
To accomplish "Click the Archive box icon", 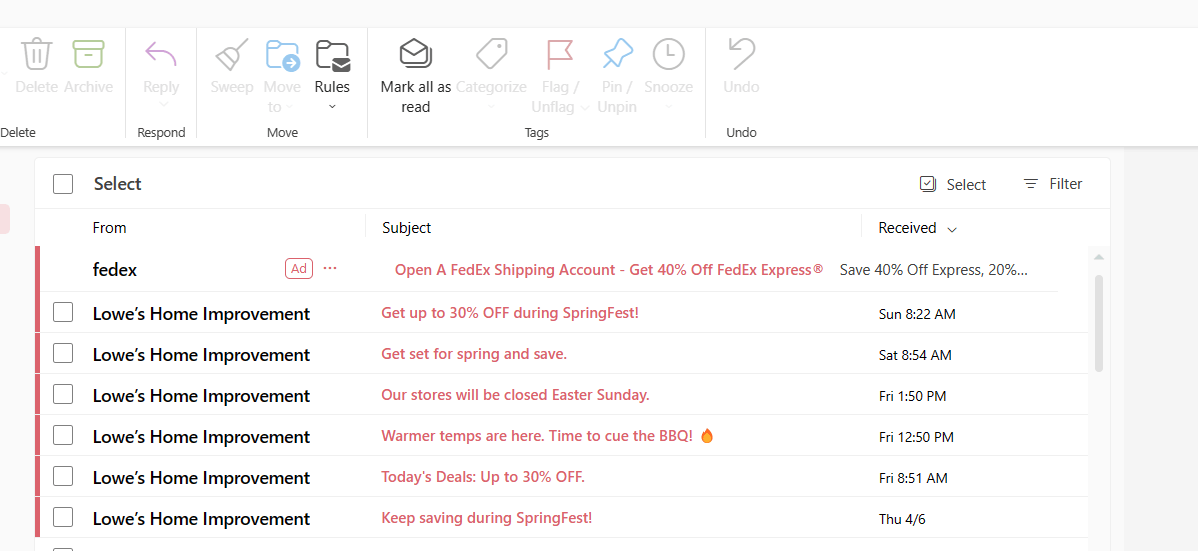I will (x=89, y=54).
